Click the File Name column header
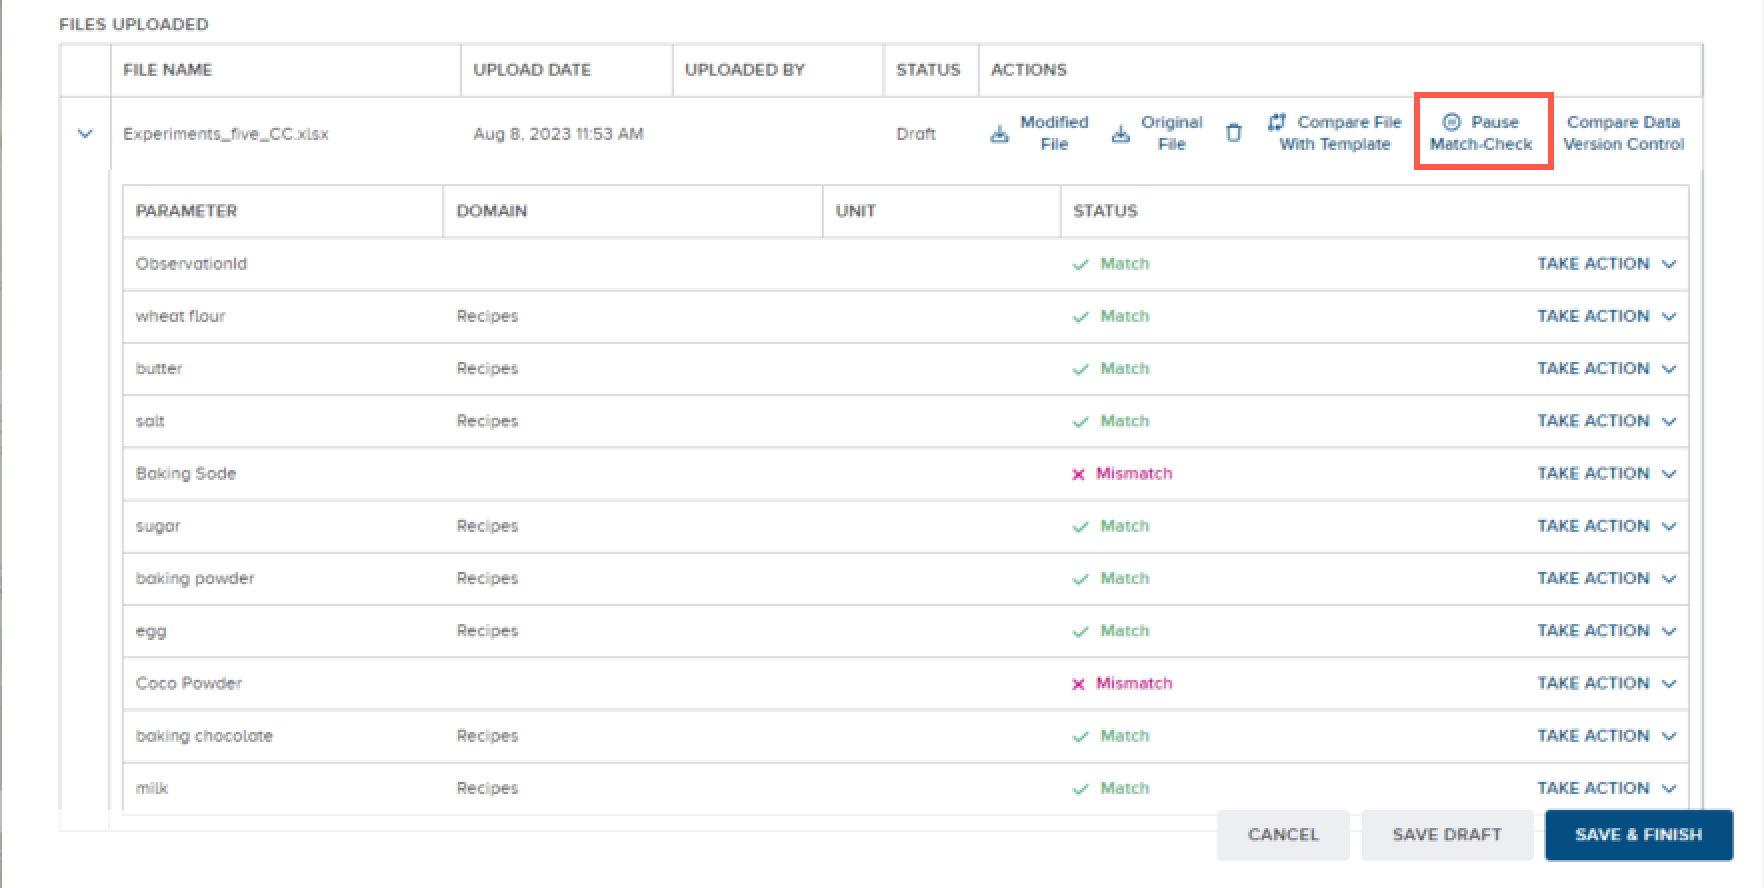The image size is (1764, 888). click(167, 70)
